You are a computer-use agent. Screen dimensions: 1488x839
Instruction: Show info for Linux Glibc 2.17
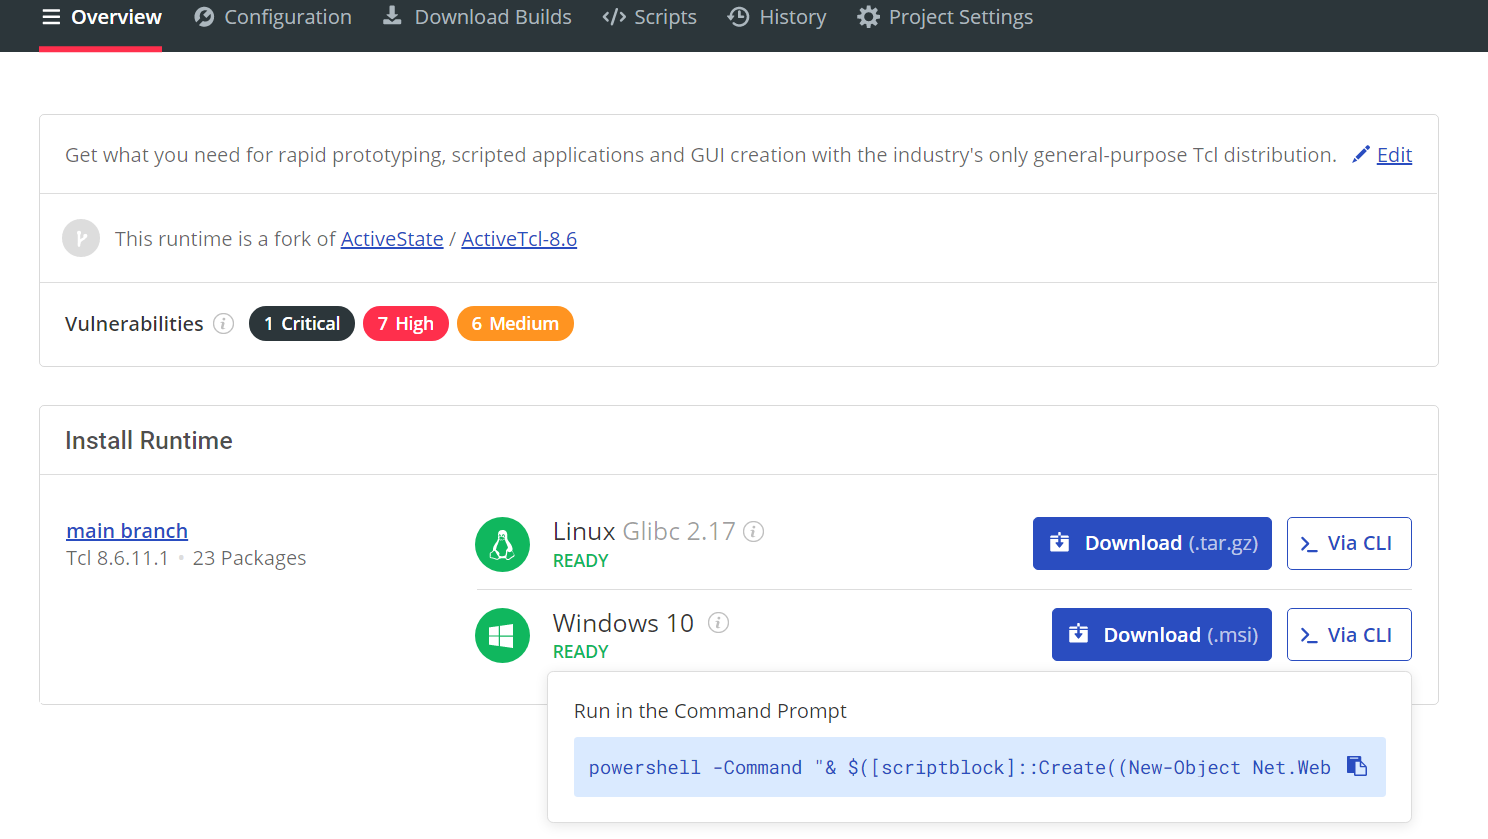coord(754,531)
